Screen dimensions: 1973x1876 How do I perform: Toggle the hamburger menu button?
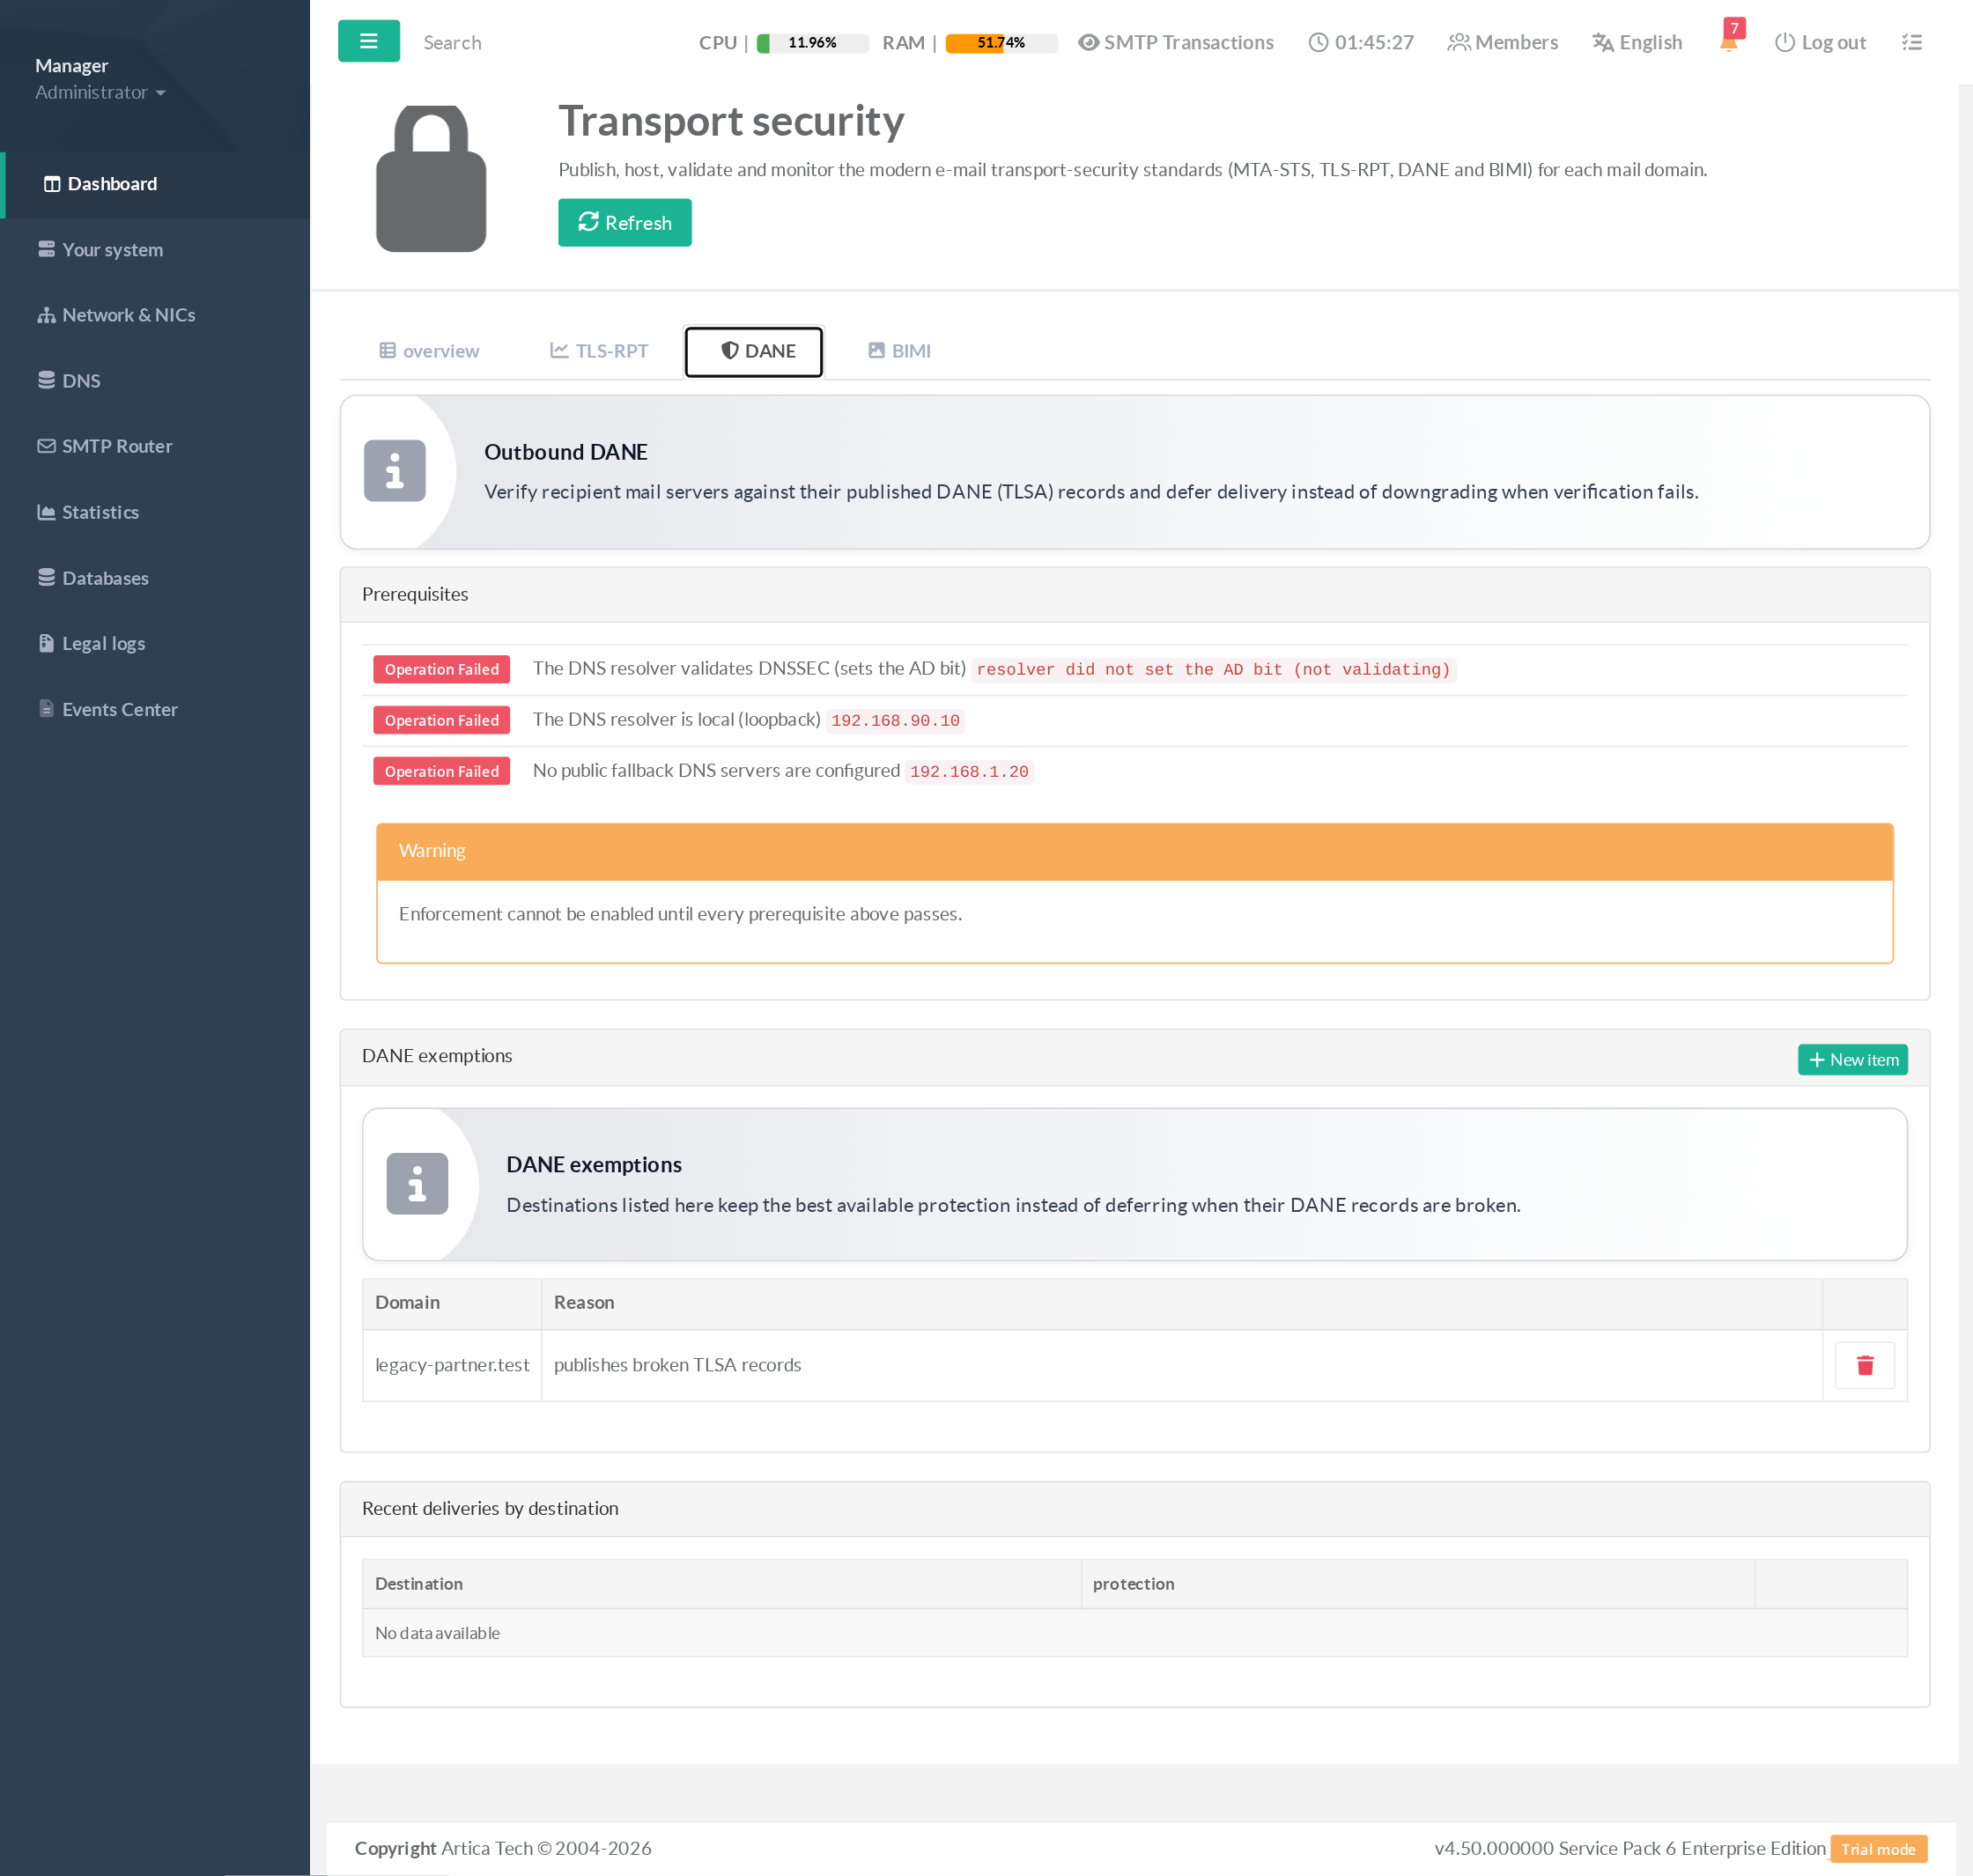(368, 41)
